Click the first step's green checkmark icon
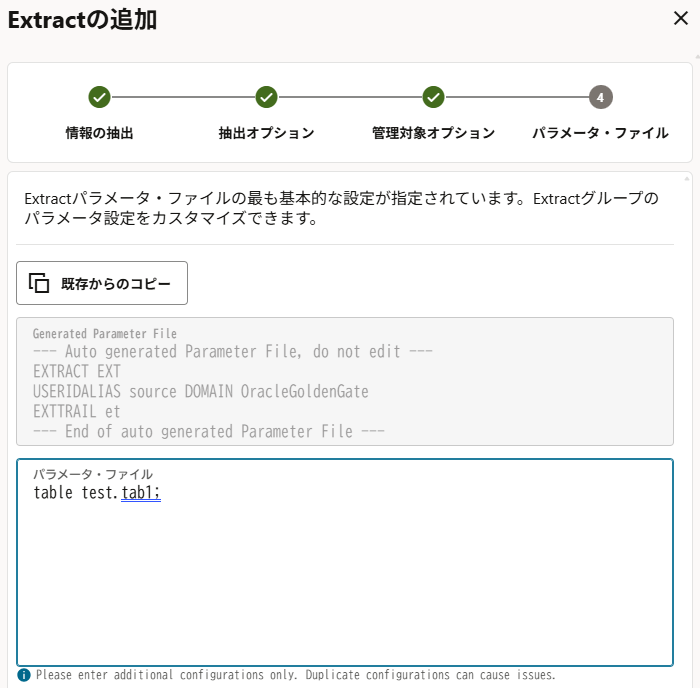Image resolution: width=700 pixels, height=688 pixels. [99, 97]
